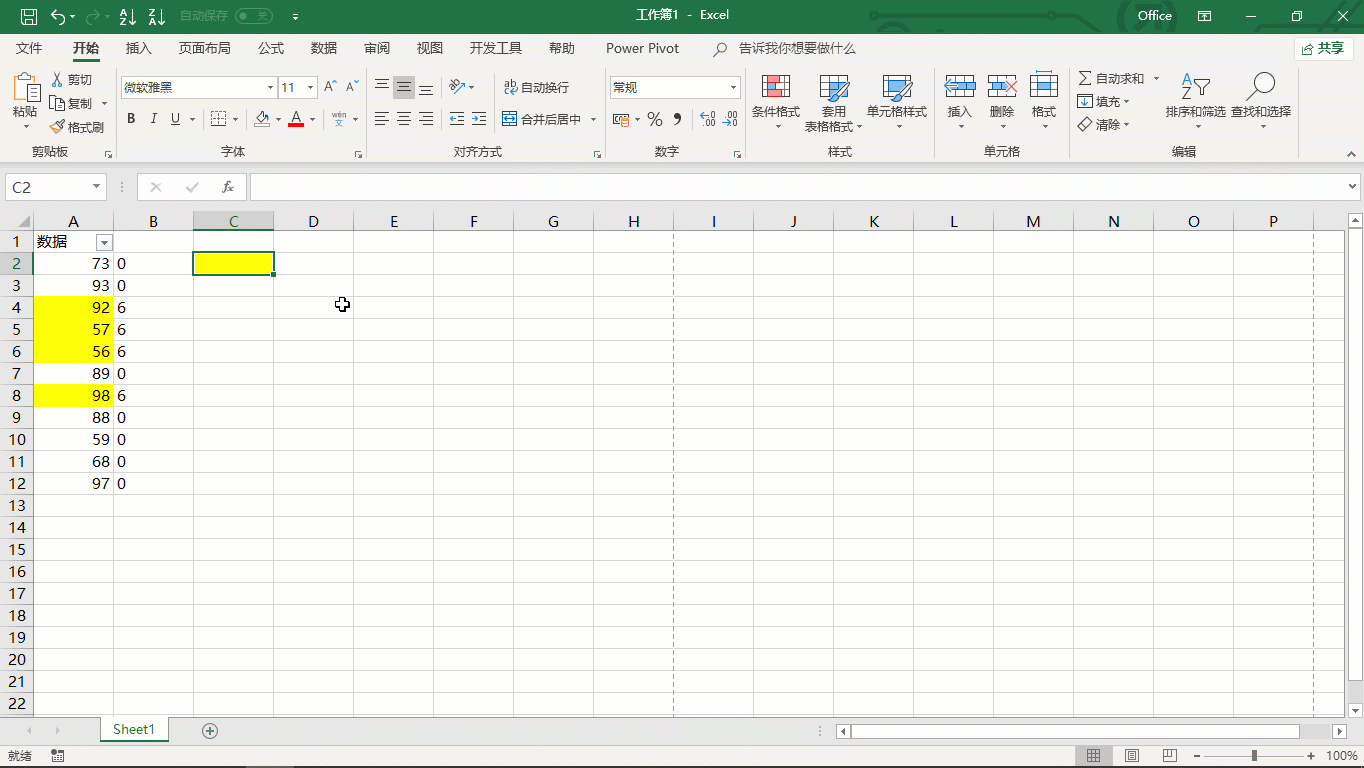Set middle vertical alignment
This screenshot has width=1364, height=768.
click(x=404, y=87)
